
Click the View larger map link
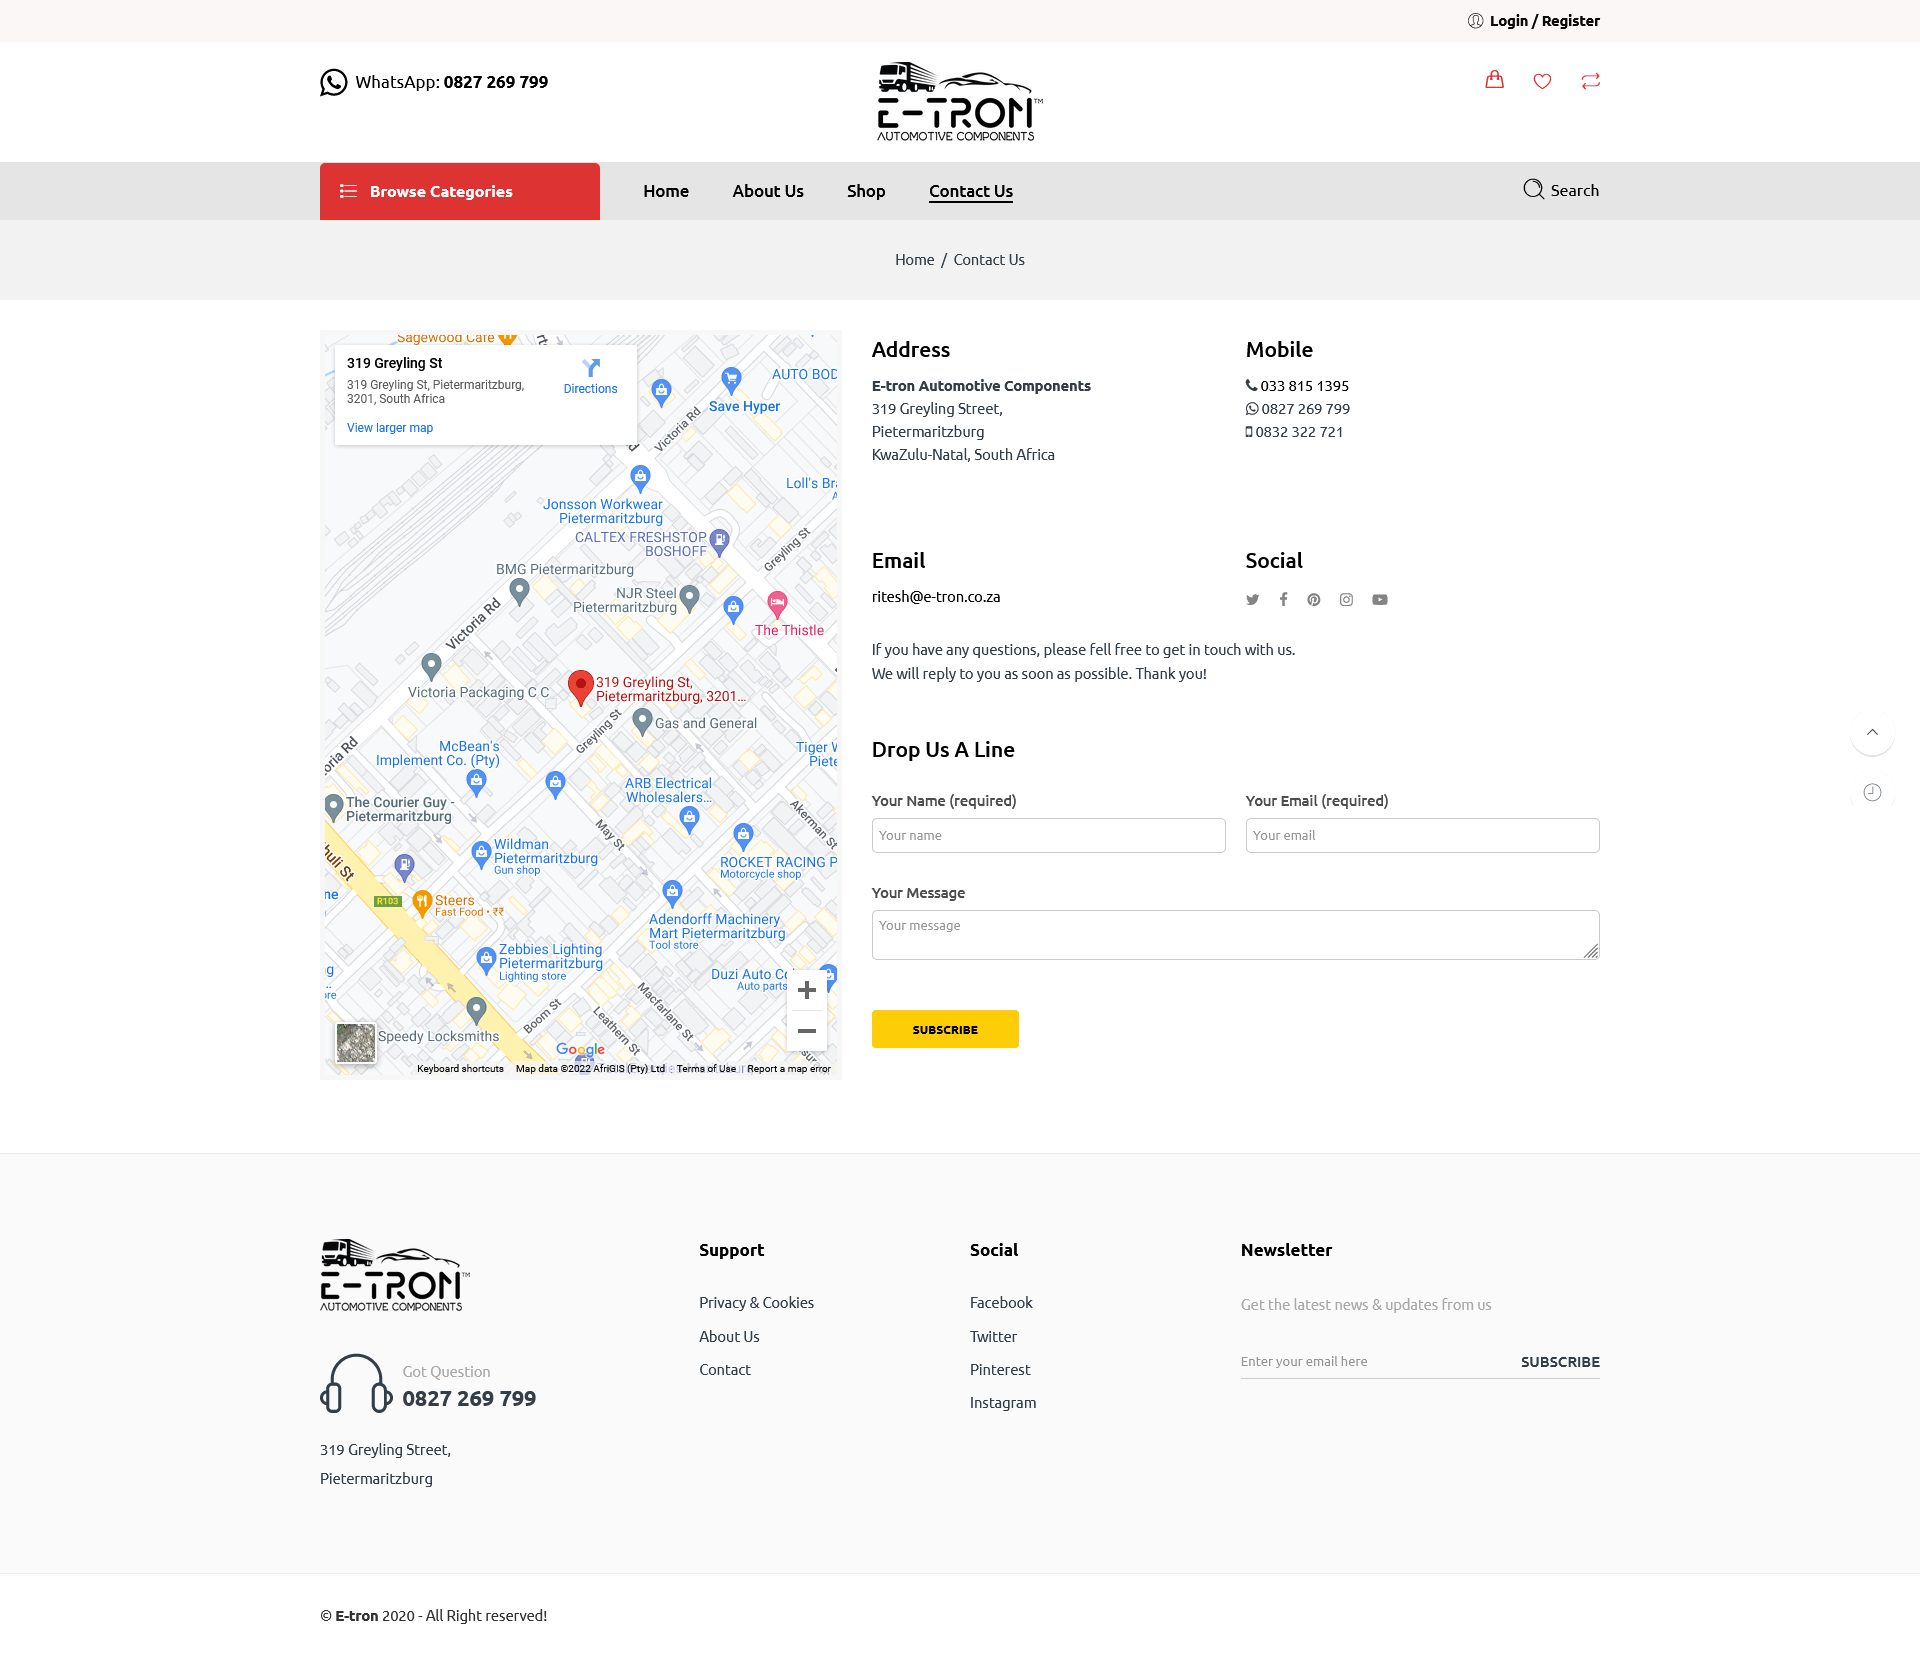click(389, 428)
